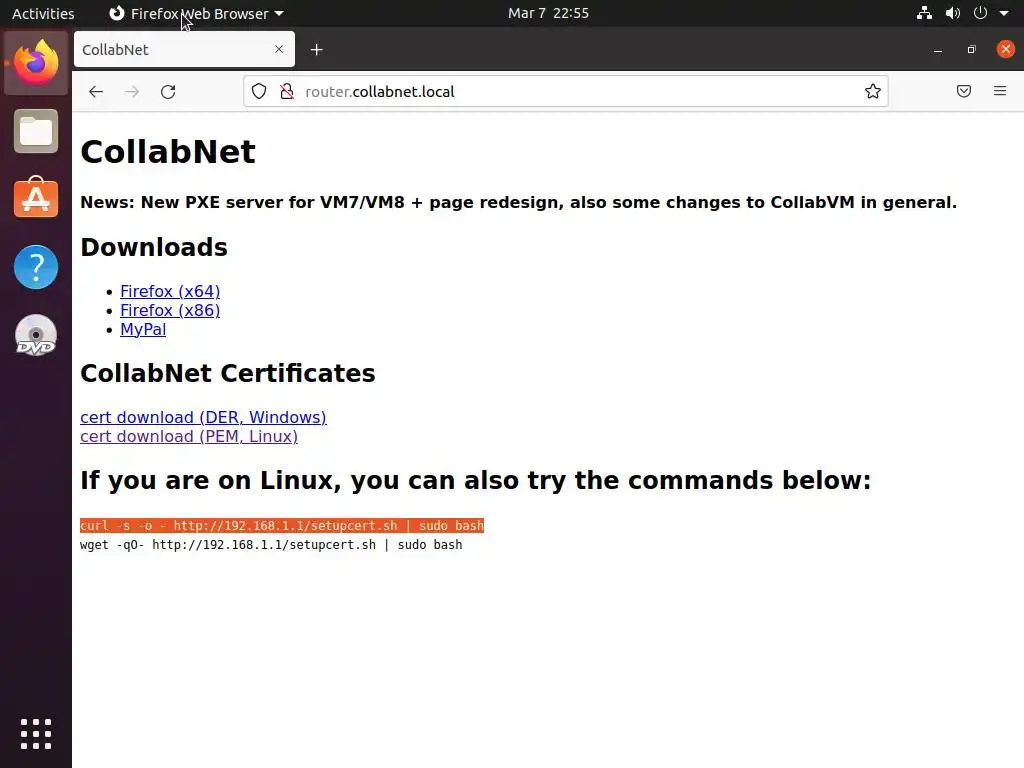The width and height of the screenshot is (1024, 768).
Task: Open Files from the dock
Action: (x=36, y=131)
